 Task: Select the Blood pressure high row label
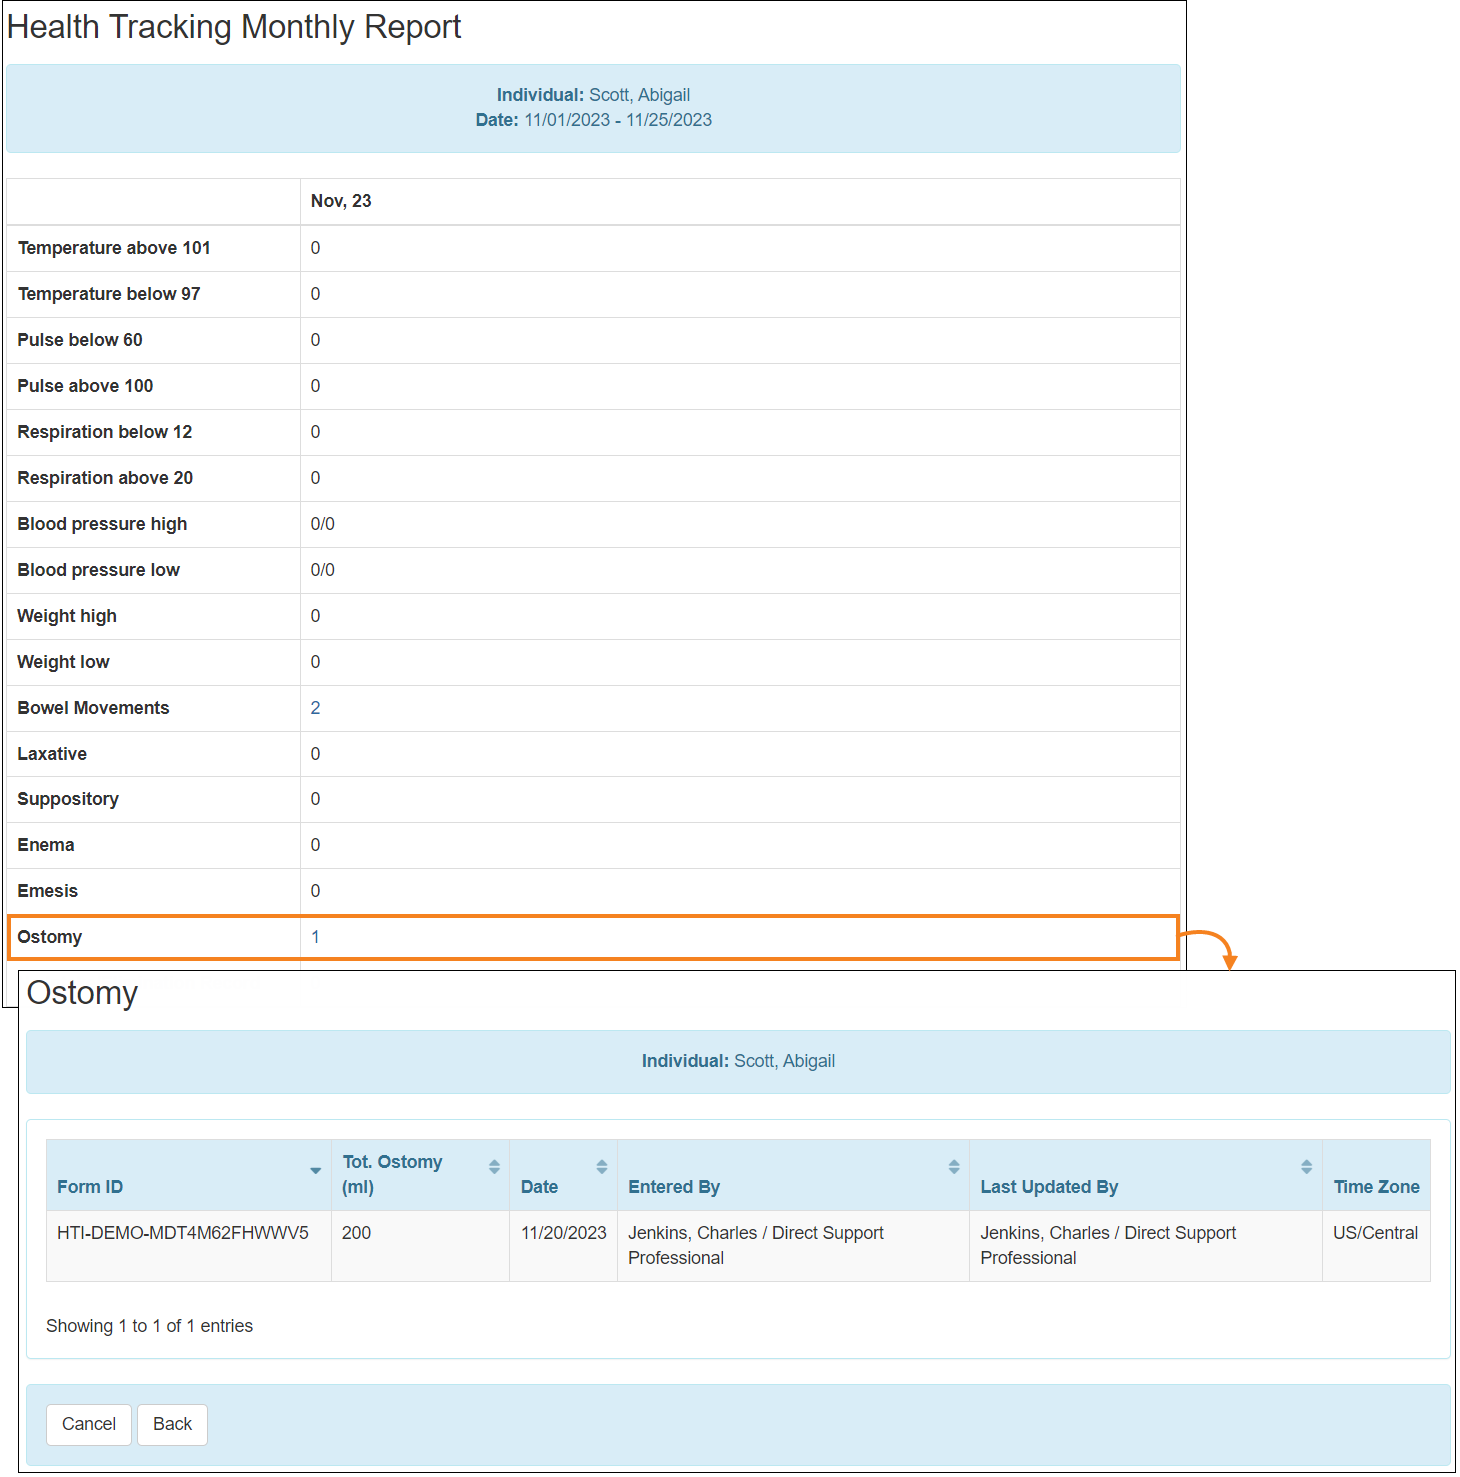pyautogui.click(x=102, y=524)
